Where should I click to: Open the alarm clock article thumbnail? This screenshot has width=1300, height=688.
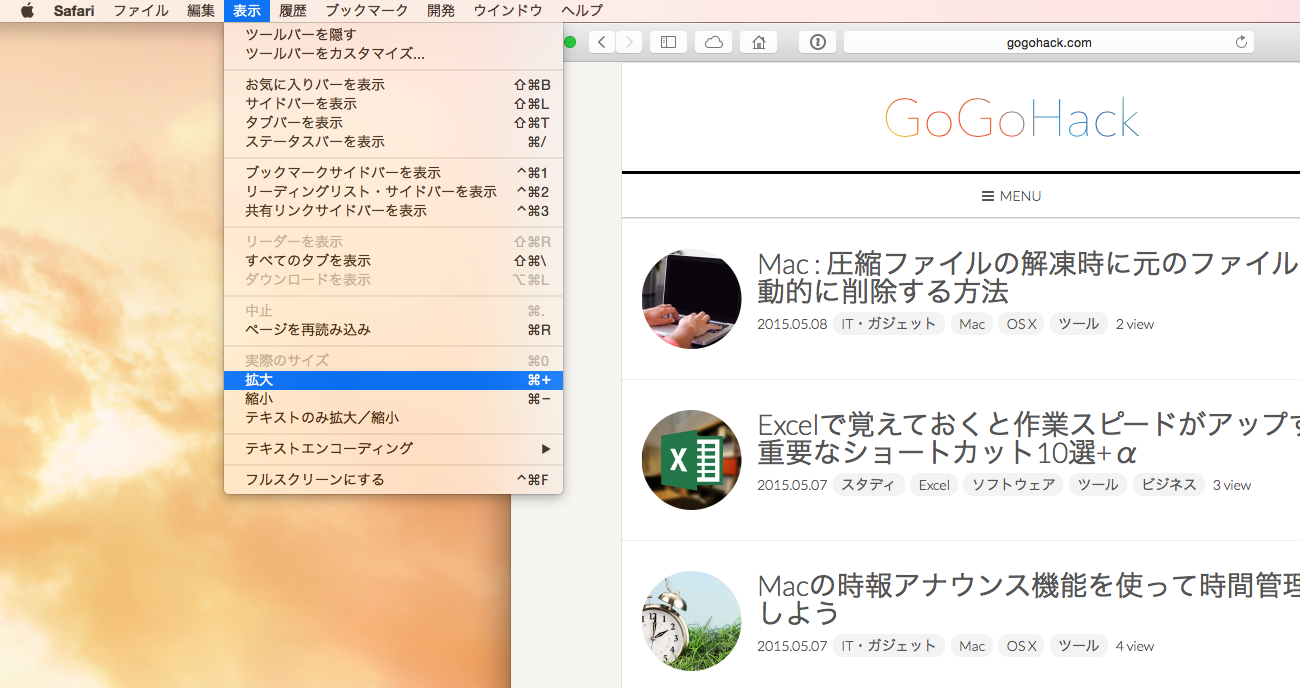[x=691, y=621]
